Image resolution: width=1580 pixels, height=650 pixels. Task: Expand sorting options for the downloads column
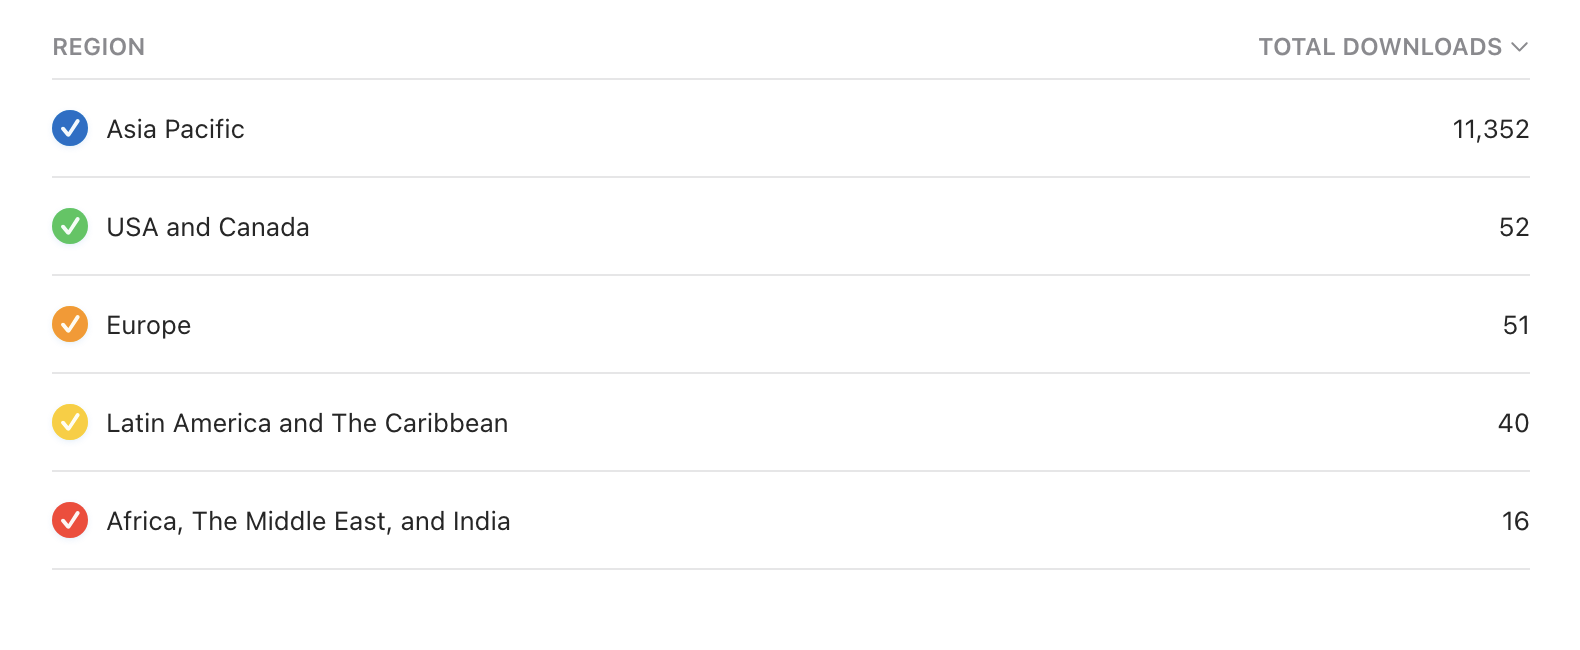click(x=1519, y=46)
